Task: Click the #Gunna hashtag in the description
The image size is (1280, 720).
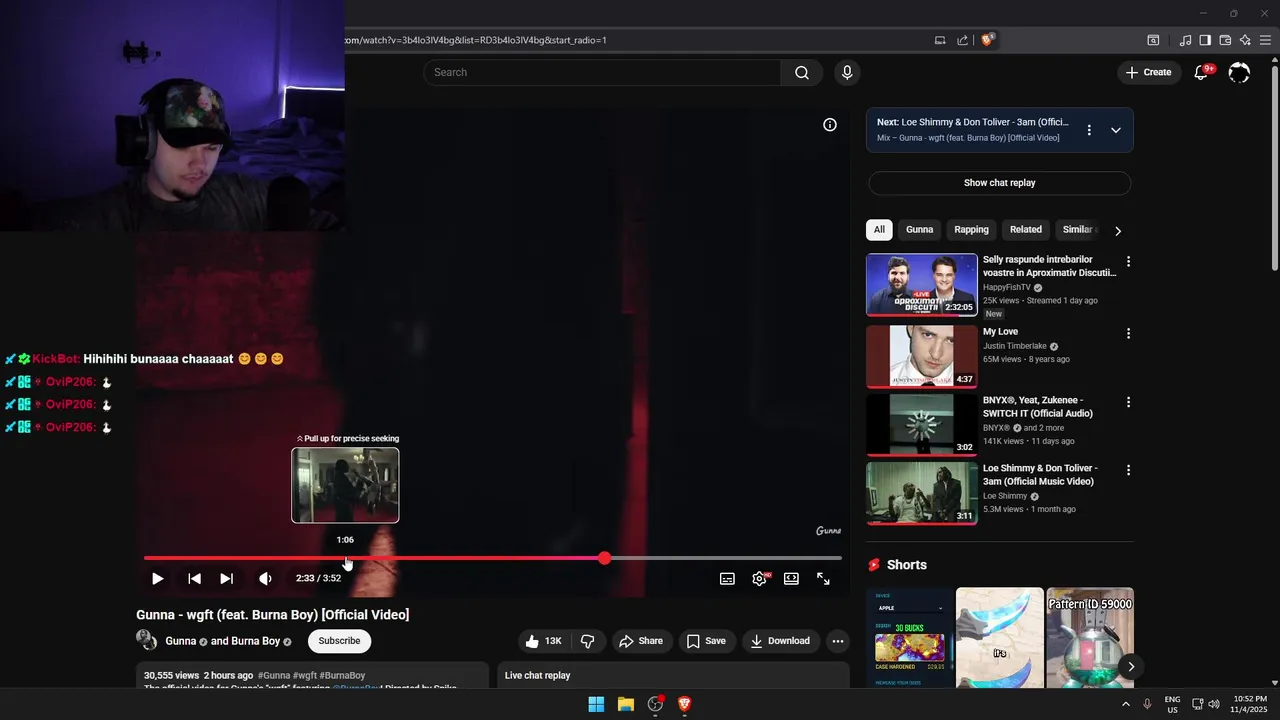Action: click(274, 676)
